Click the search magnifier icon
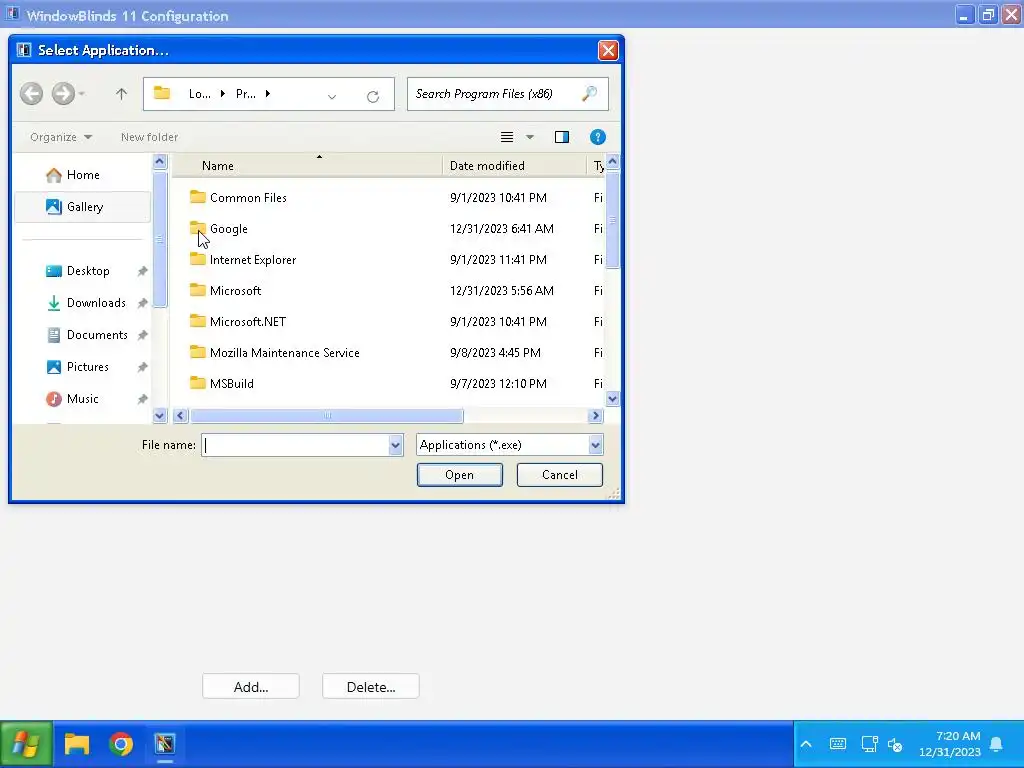 pyautogui.click(x=589, y=94)
